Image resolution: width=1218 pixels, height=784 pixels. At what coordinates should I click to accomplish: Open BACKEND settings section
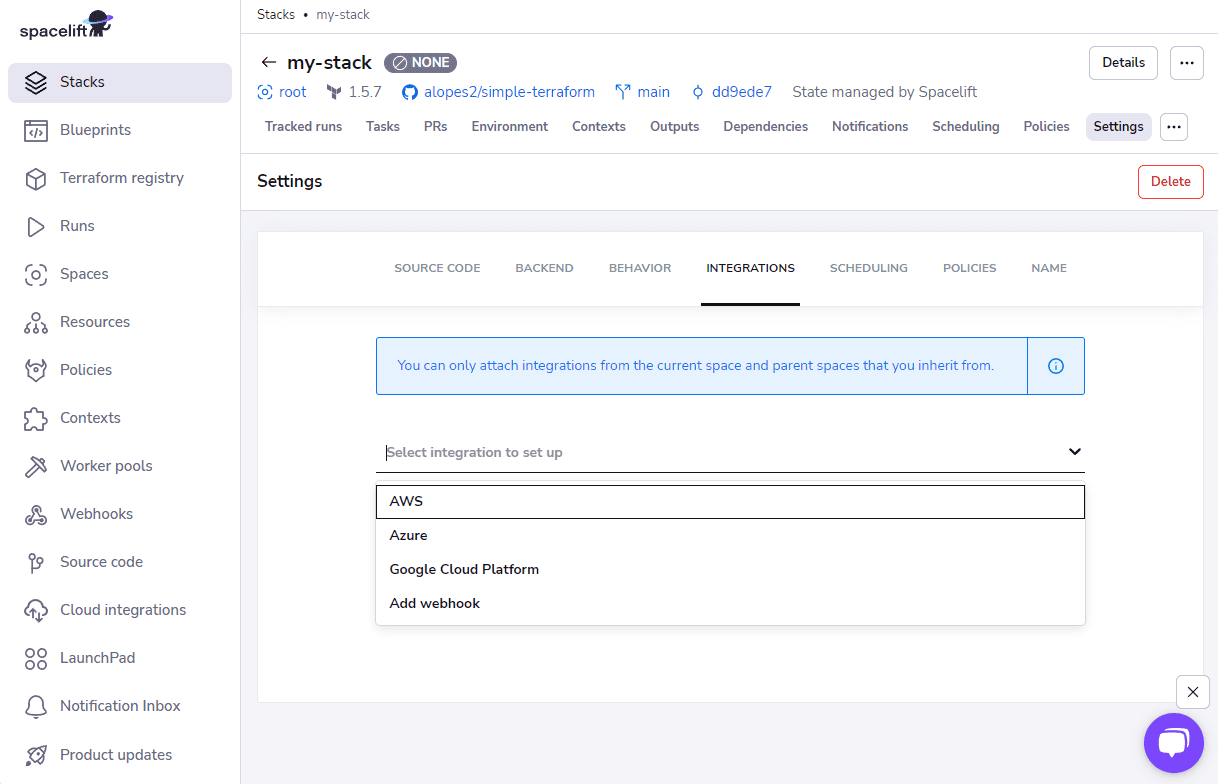coord(544,268)
